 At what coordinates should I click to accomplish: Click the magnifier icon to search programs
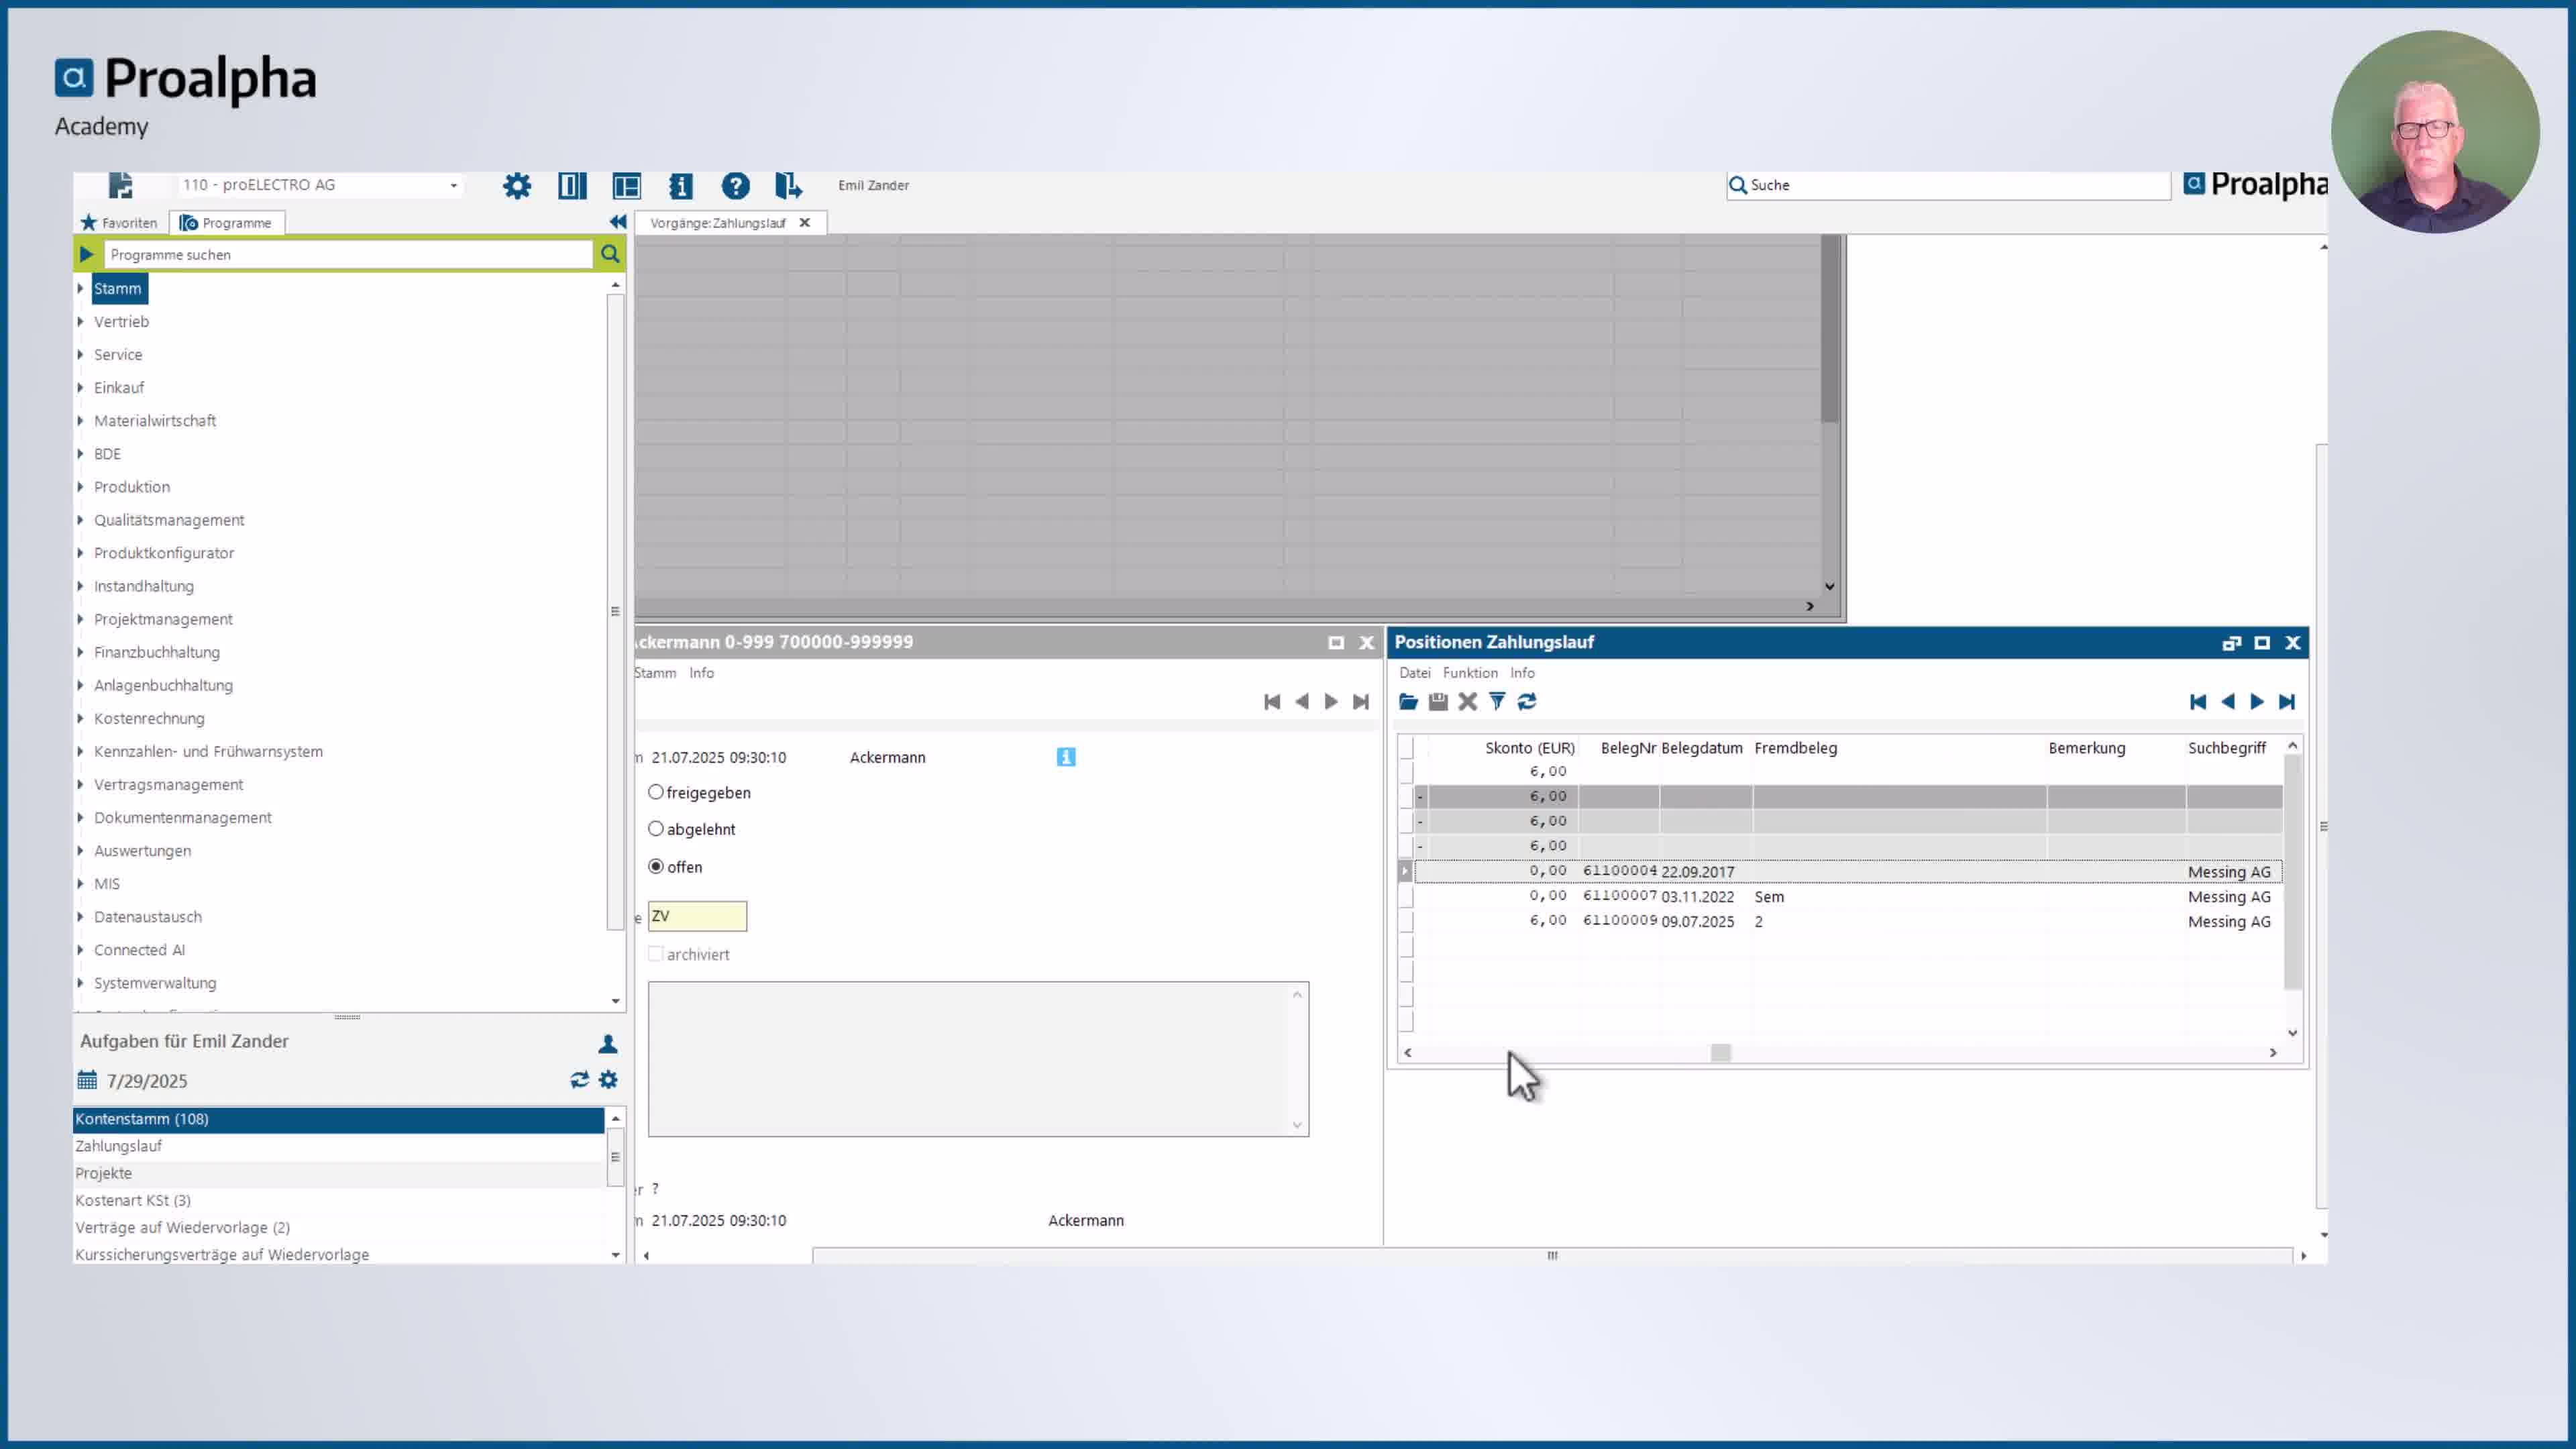(610, 254)
